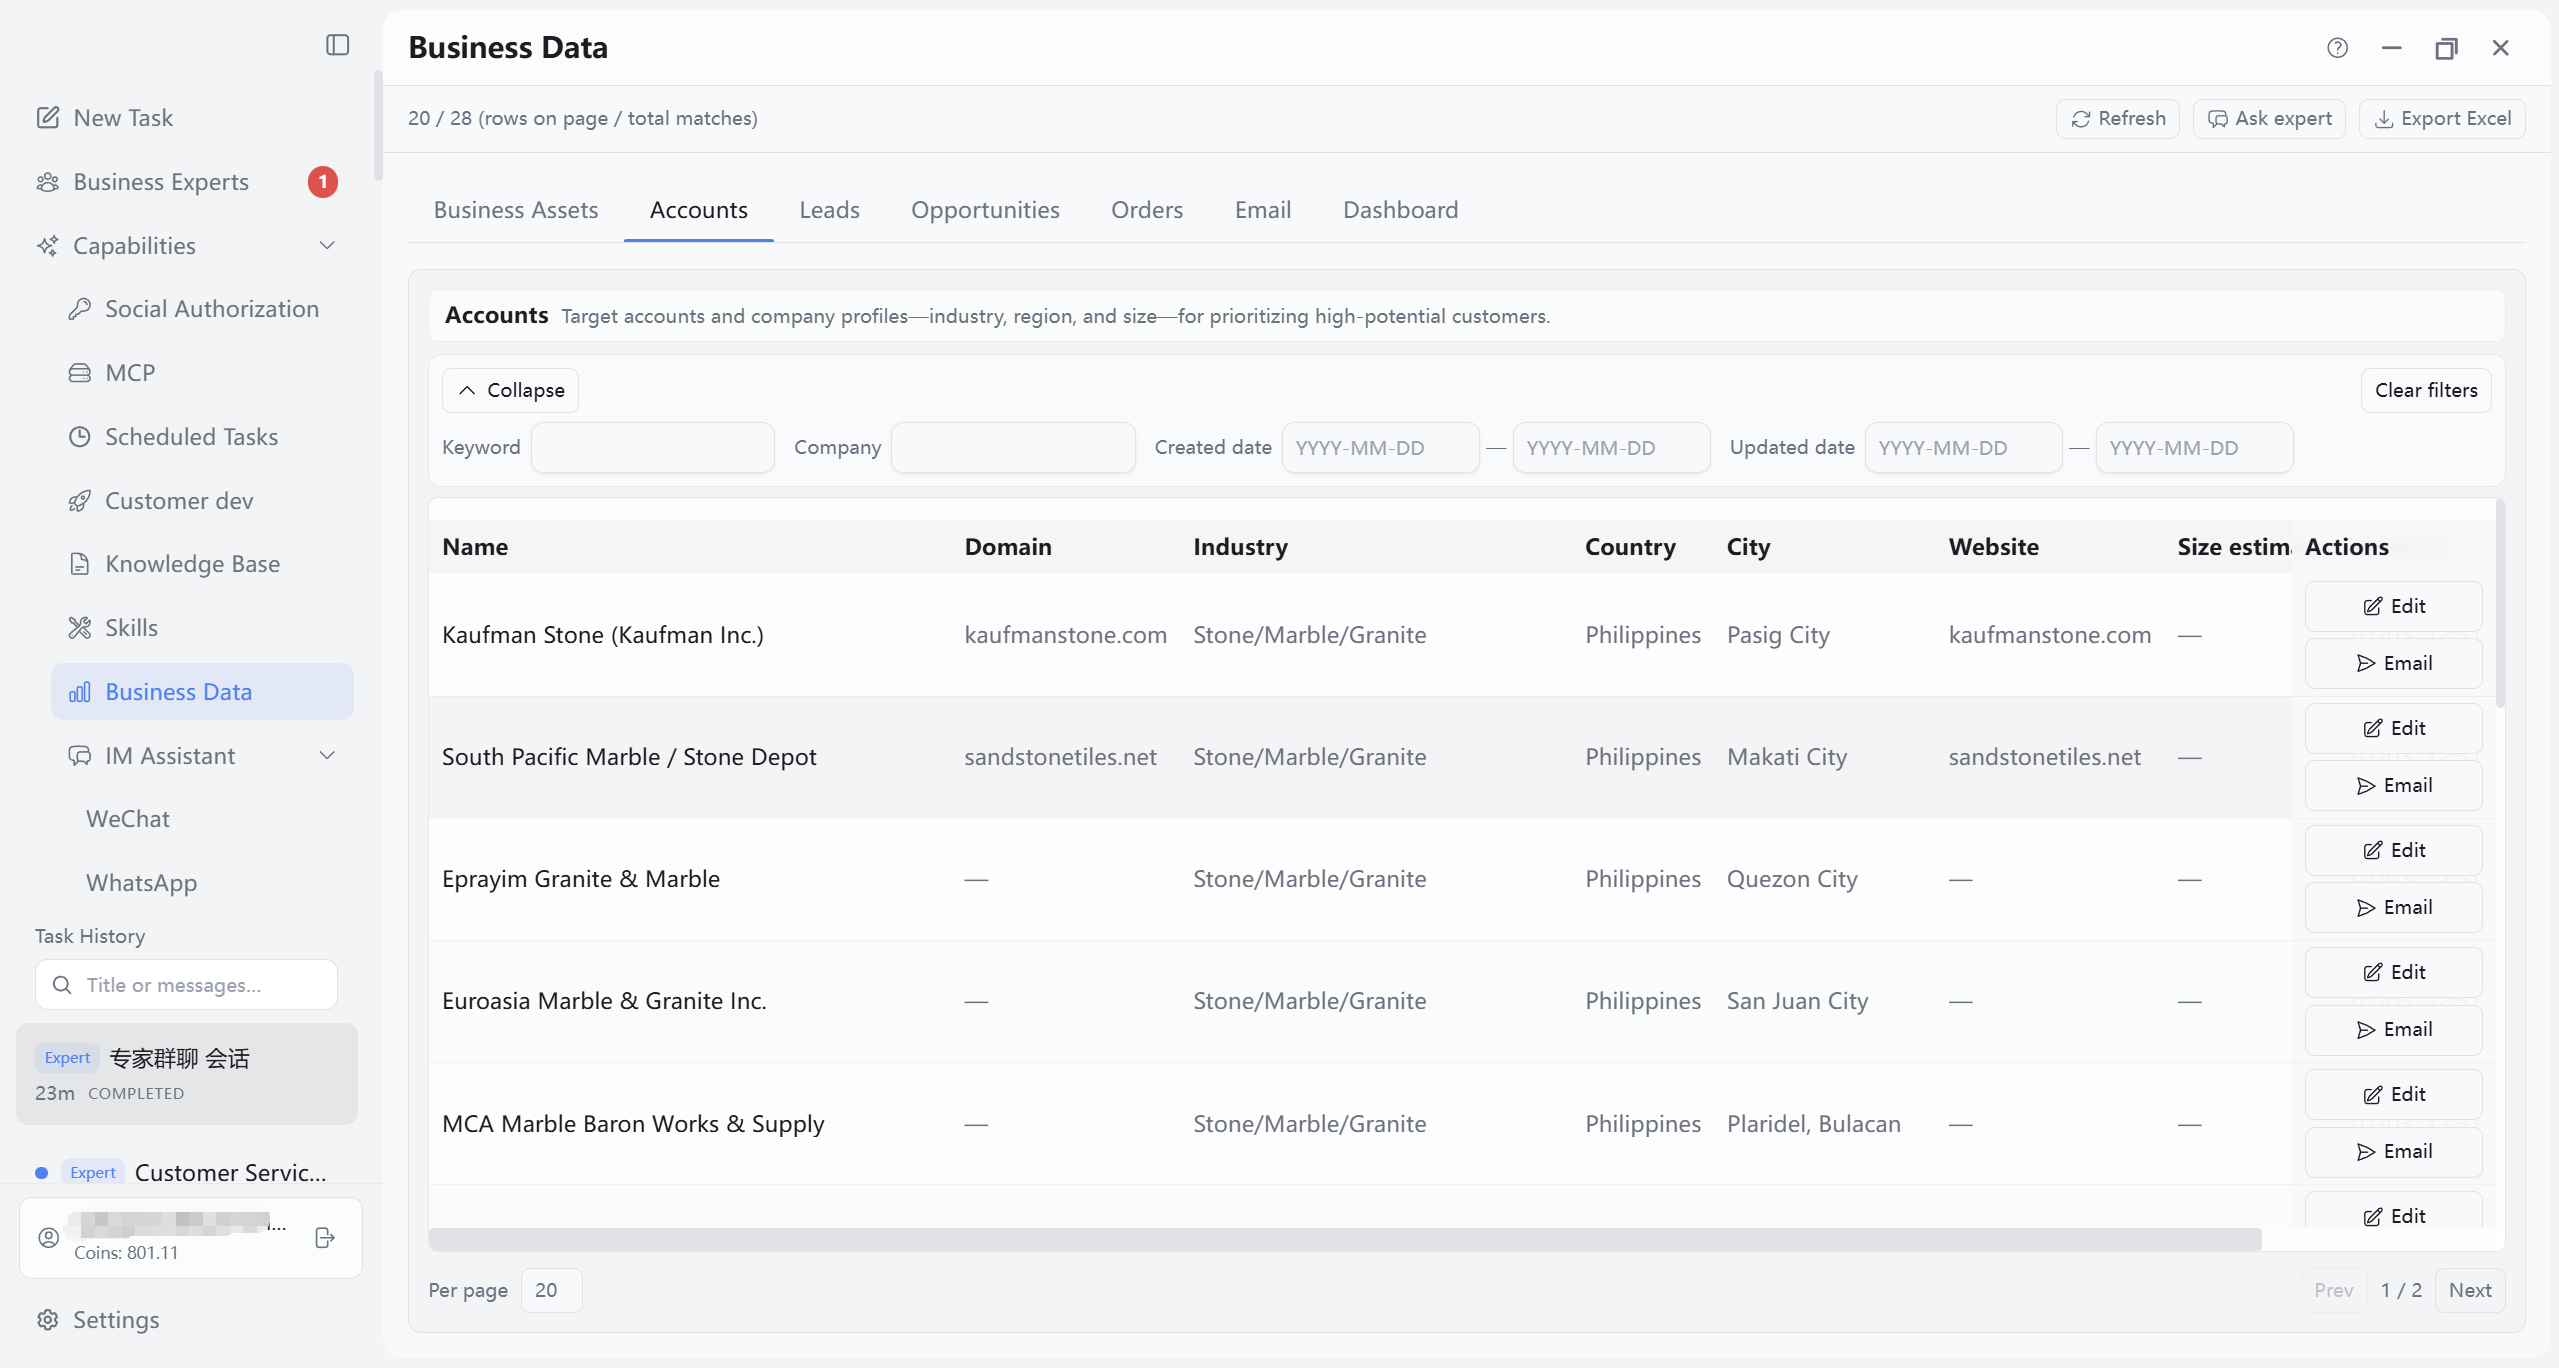This screenshot has width=2559, height=1368.
Task: Edit Euroasia Marble & Granite Inc.
Action: pos(2393,972)
